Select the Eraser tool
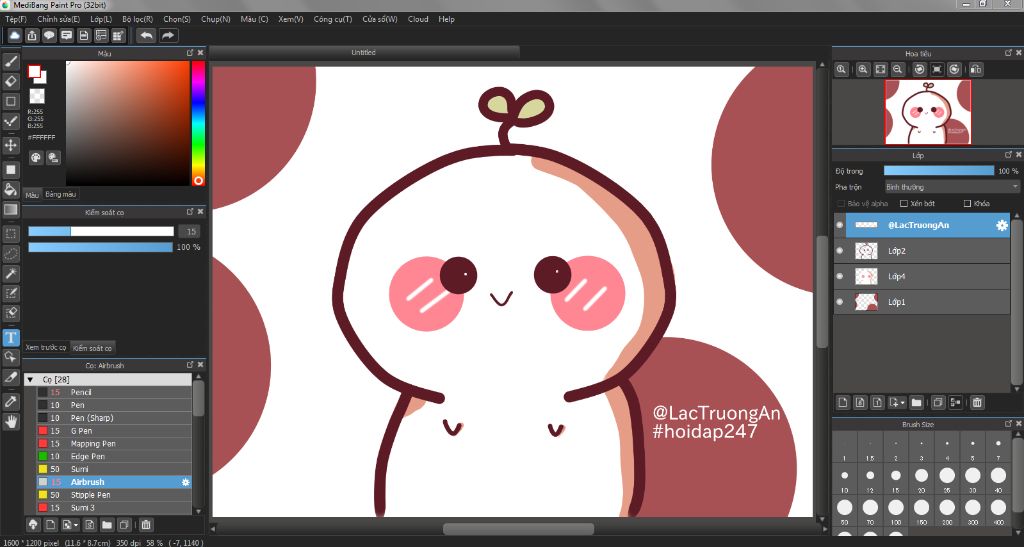The width and height of the screenshot is (1024, 547). 10,82
